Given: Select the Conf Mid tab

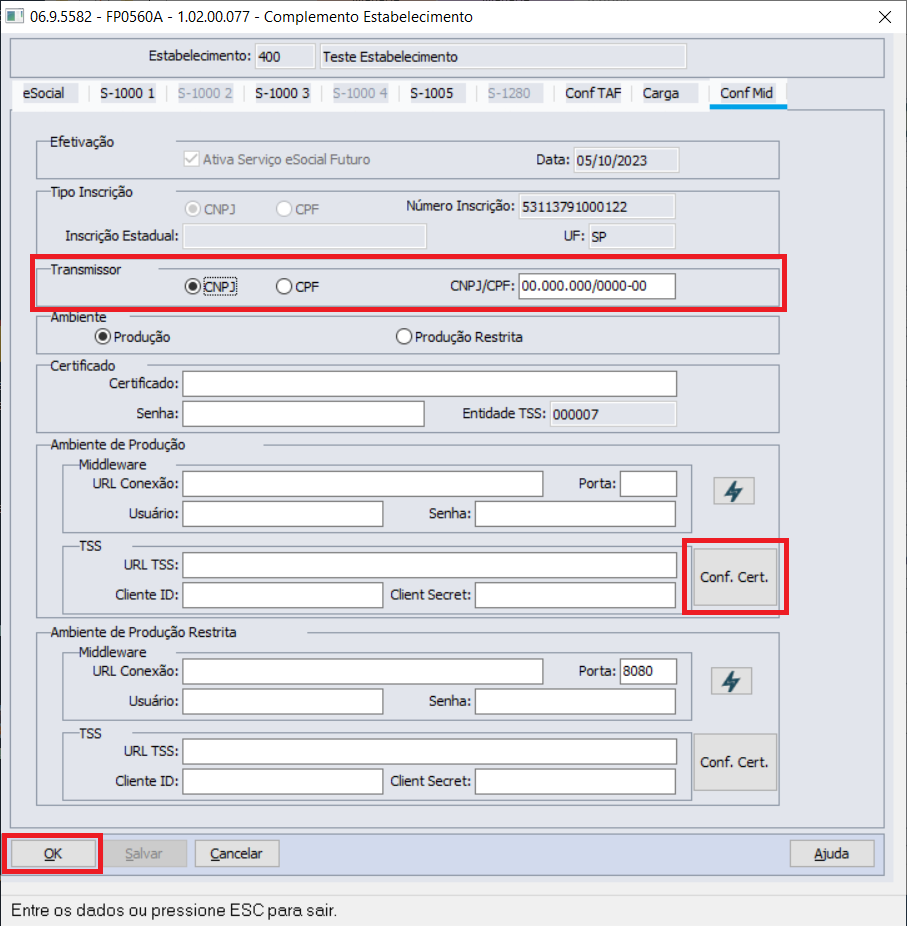Looking at the screenshot, I should click(x=747, y=93).
